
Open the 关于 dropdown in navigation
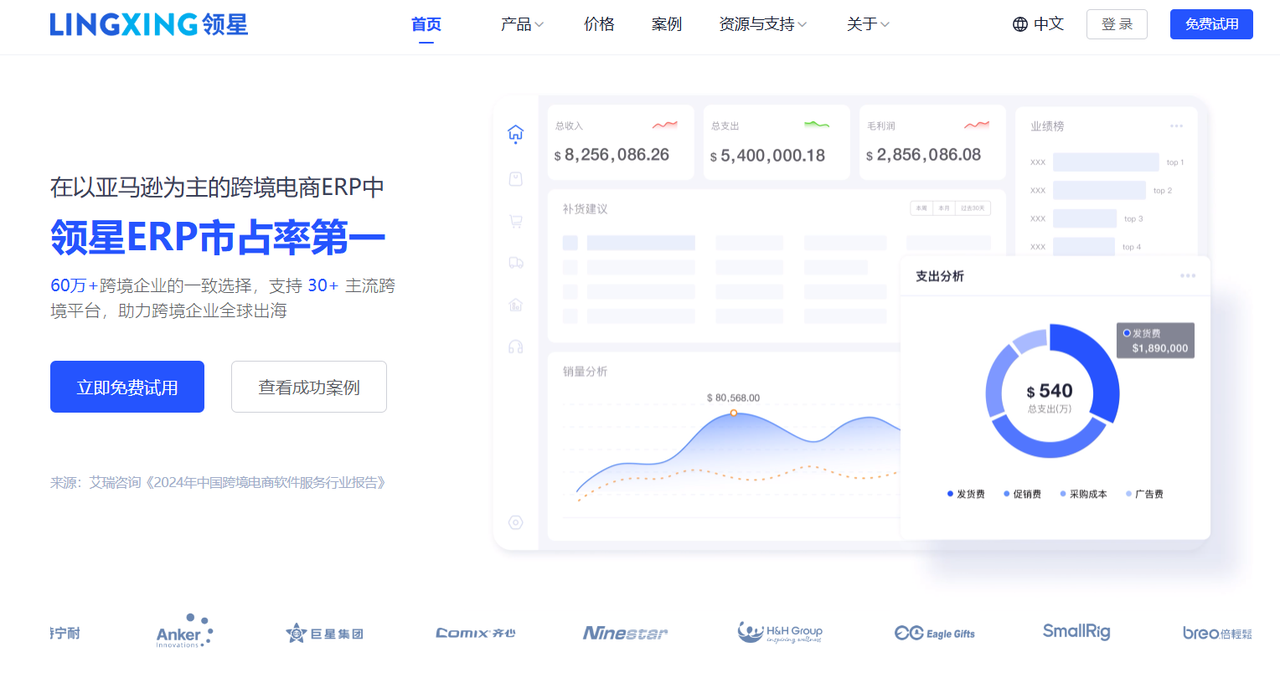pos(866,23)
